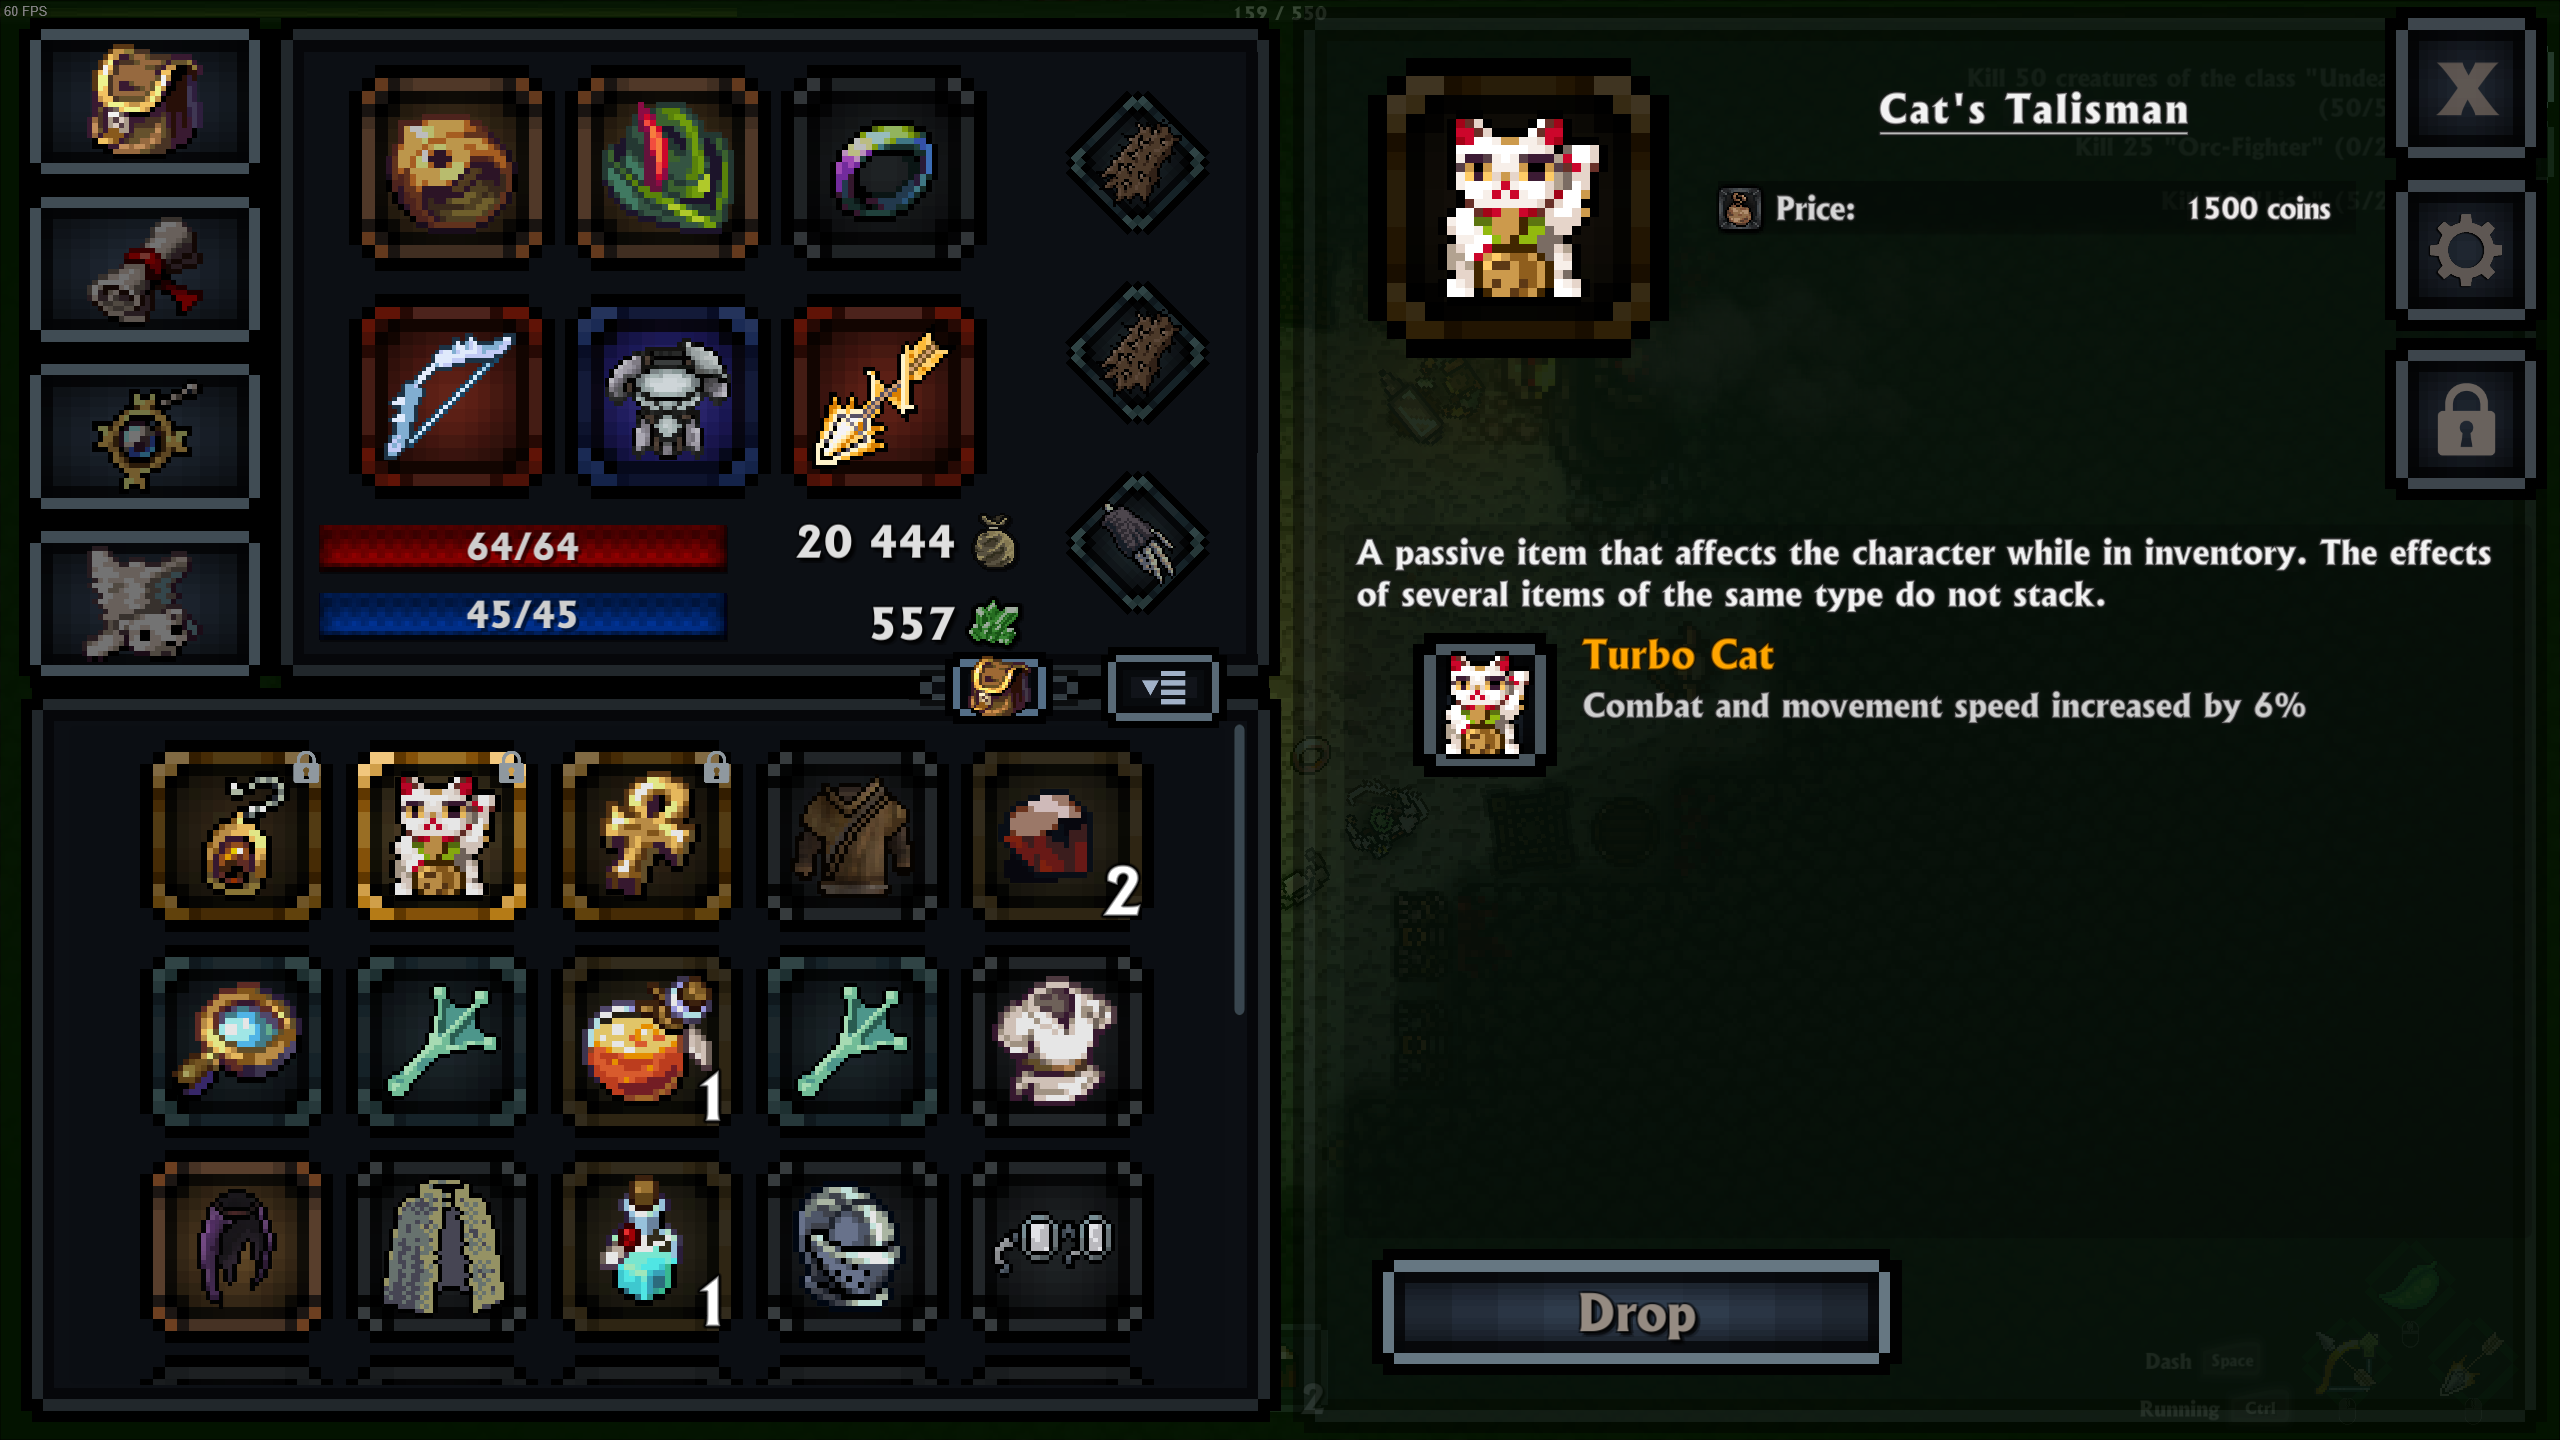
Task: Toggle the lock on the ankh item
Action: point(716,768)
